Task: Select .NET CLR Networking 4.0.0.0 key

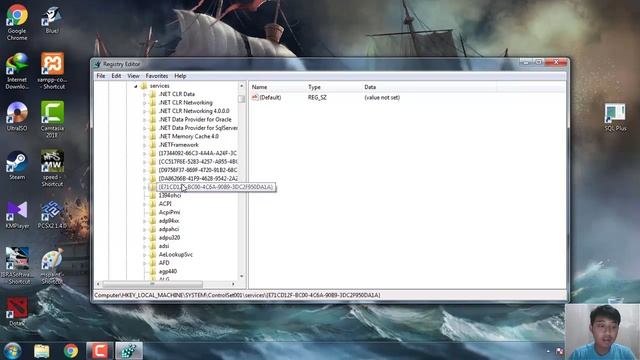Action: click(194, 111)
